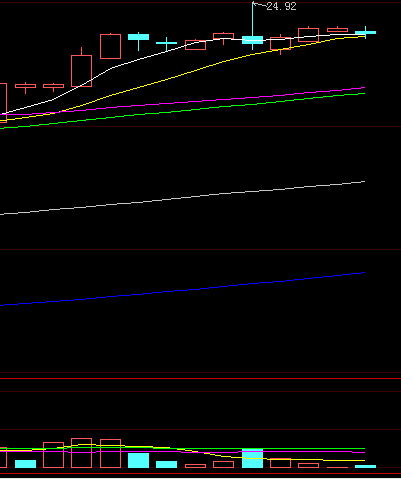Click the 24.92 high price label

pyautogui.click(x=281, y=6)
